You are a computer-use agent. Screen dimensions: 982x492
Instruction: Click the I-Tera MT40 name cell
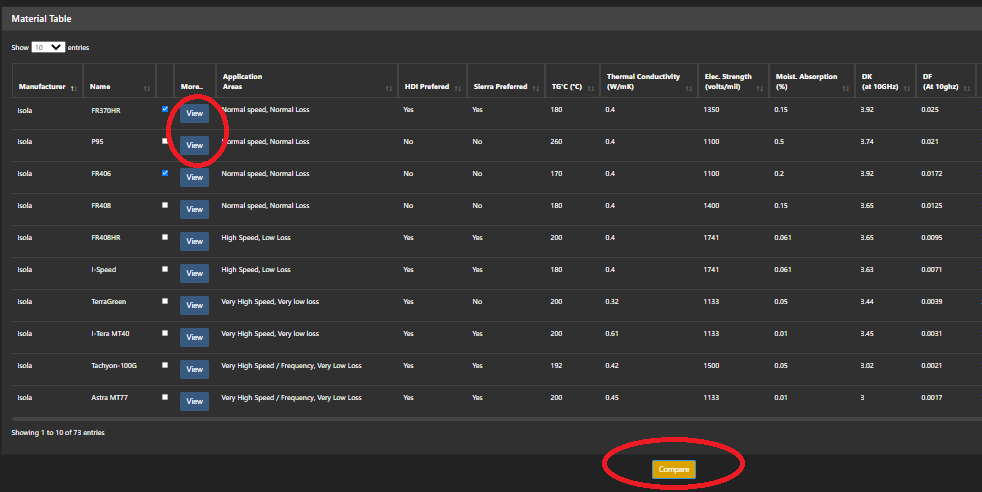click(110, 334)
